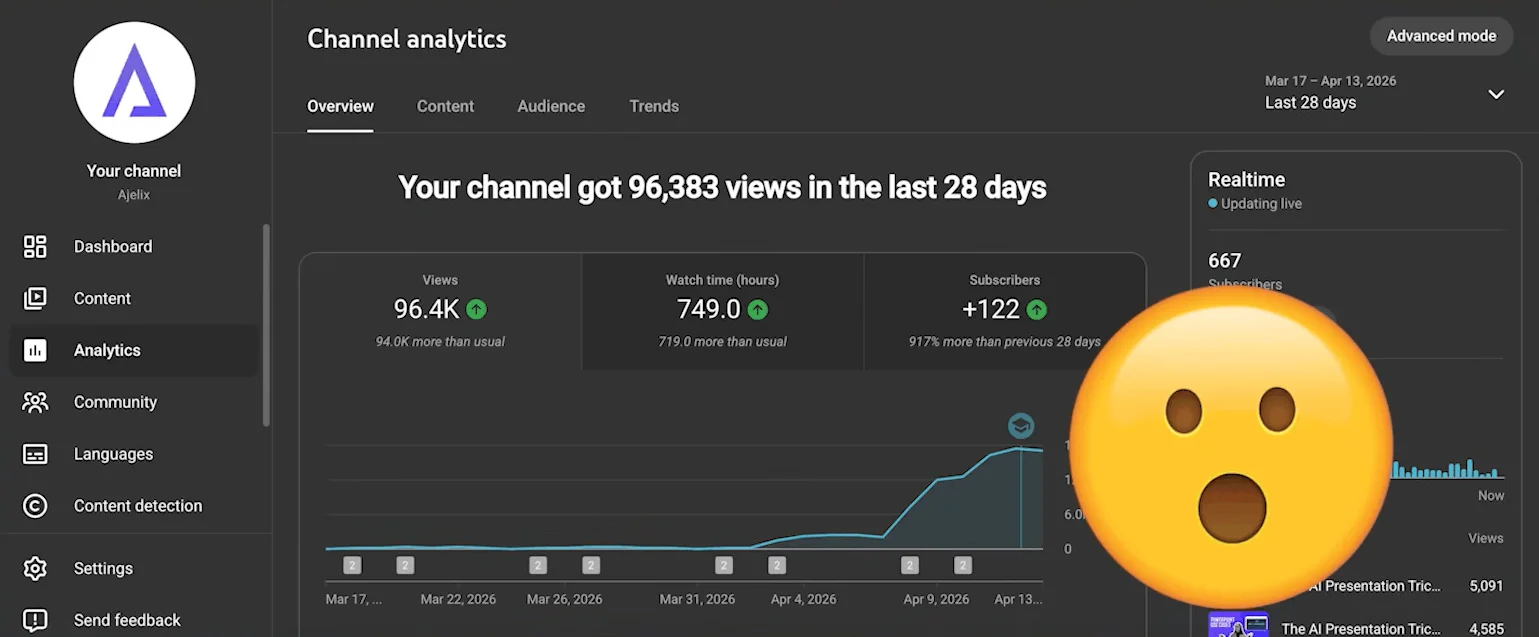Open the Trends tab

pos(654,107)
